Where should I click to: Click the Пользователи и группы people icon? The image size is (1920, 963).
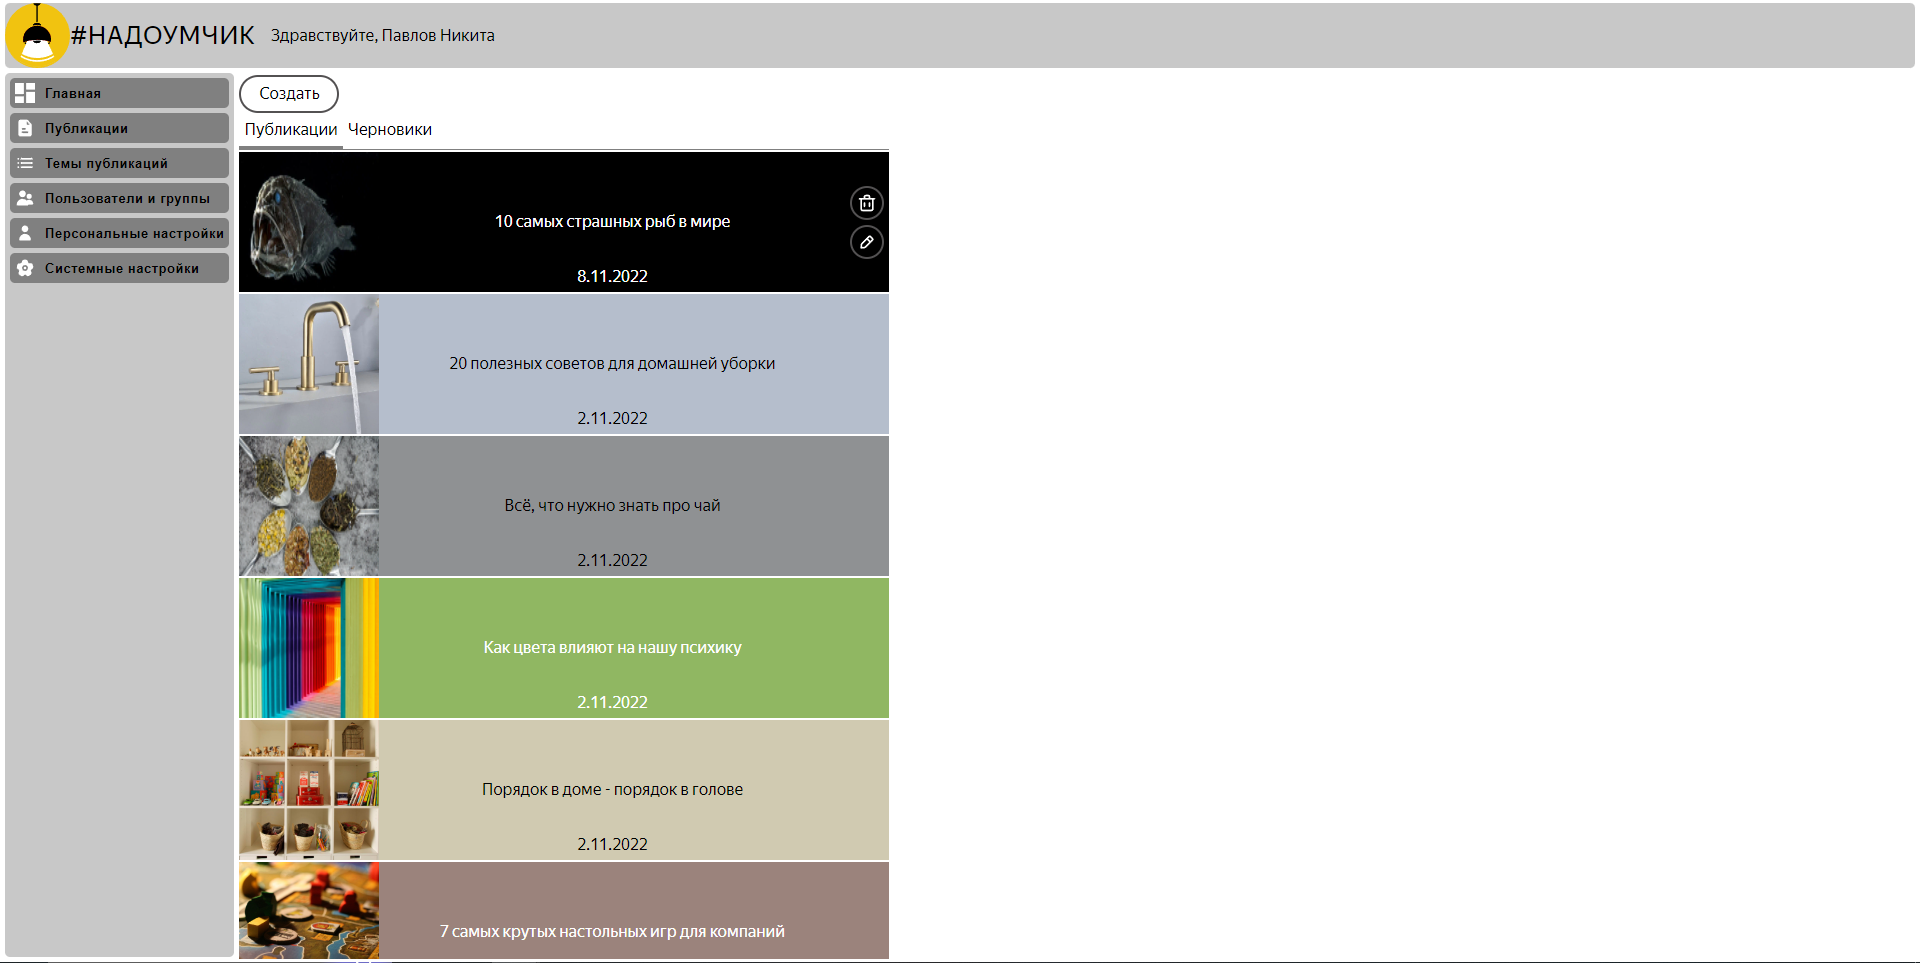point(25,198)
